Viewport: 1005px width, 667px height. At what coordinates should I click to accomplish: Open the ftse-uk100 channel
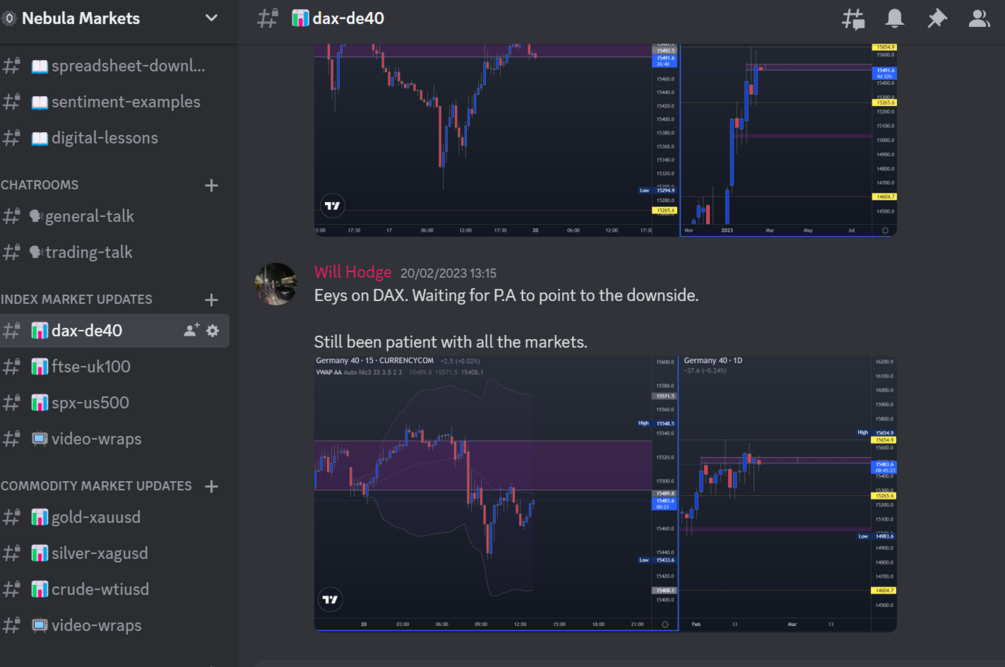coord(115,366)
